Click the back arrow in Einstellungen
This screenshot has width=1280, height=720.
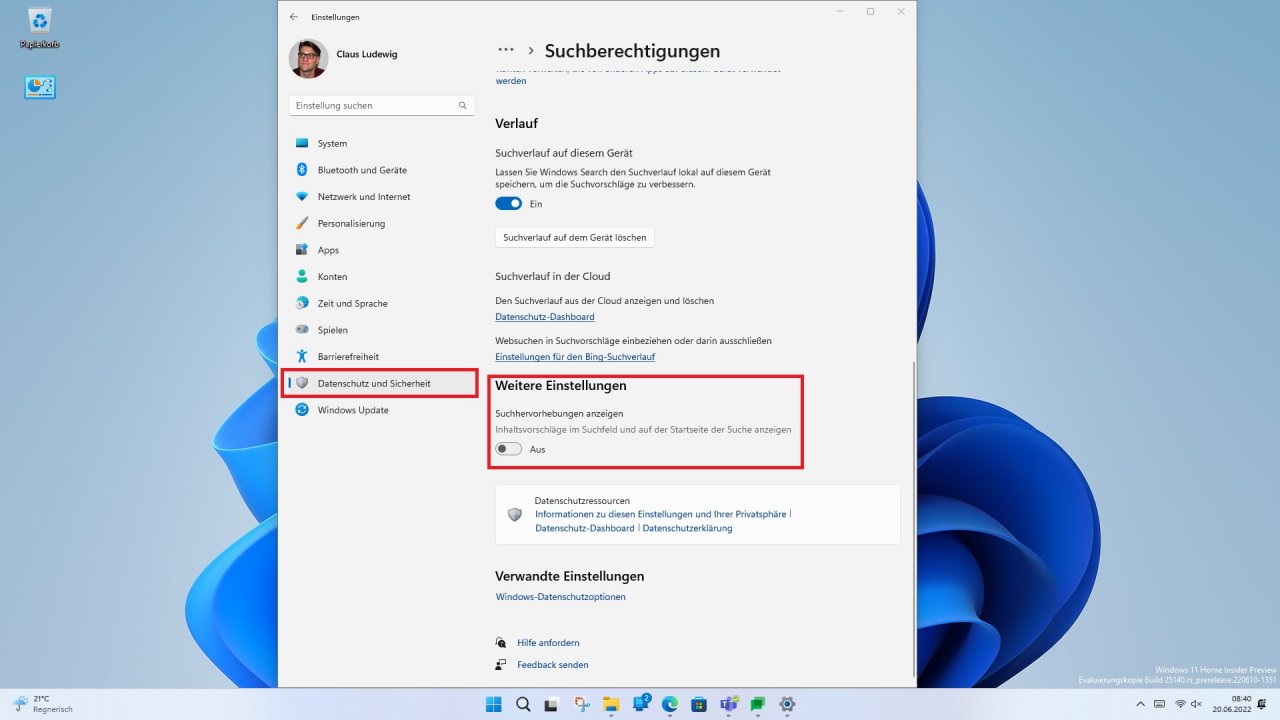[x=293, y=17]
